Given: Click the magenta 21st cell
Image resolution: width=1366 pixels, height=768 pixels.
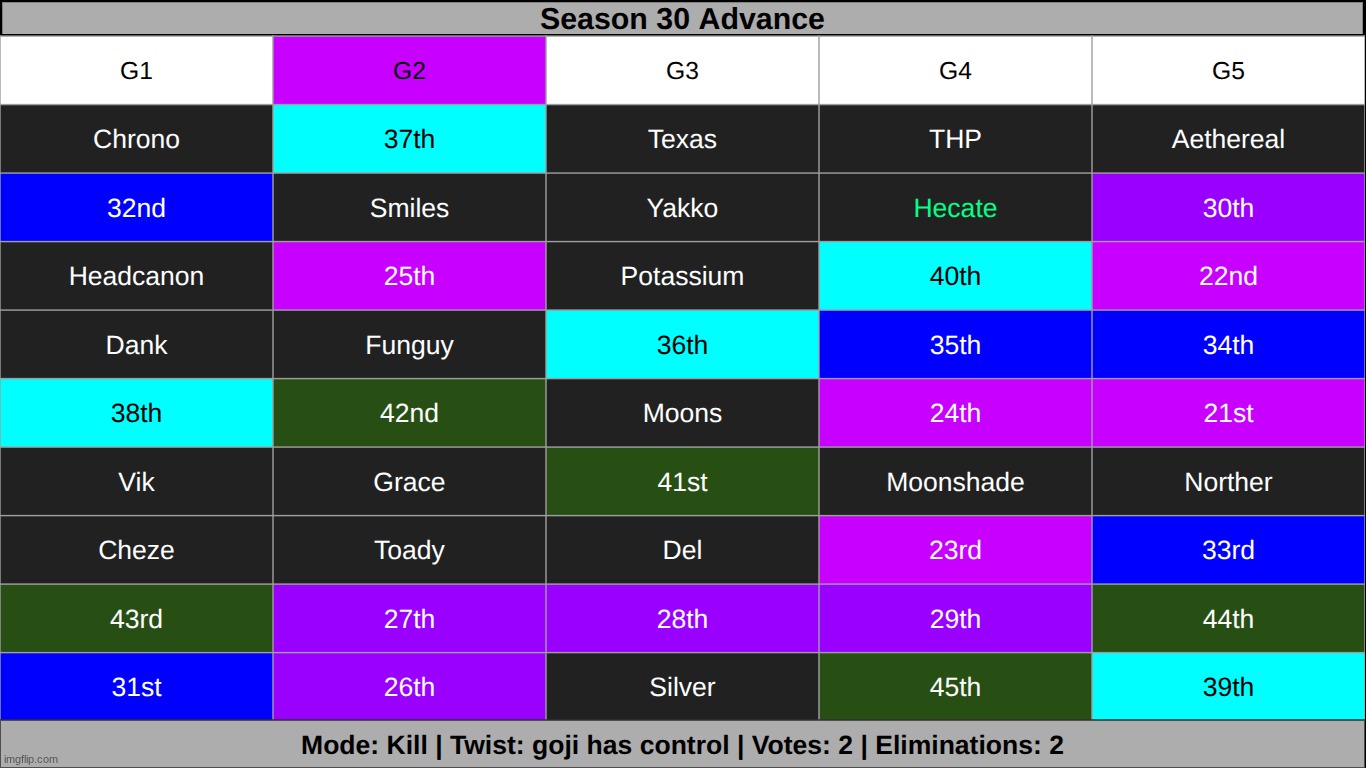Looking at the screenshot, I should click(1228, 413).
